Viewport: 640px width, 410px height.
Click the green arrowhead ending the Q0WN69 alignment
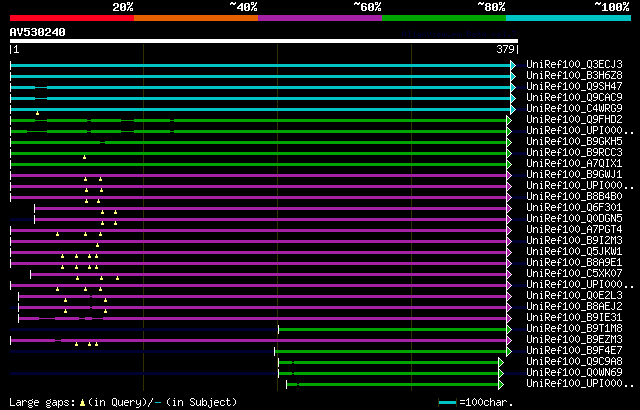(501, 374)
